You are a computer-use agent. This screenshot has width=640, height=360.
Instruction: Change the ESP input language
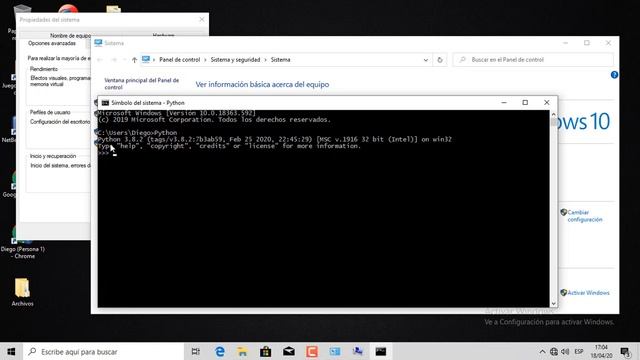[x=579, y=351]
